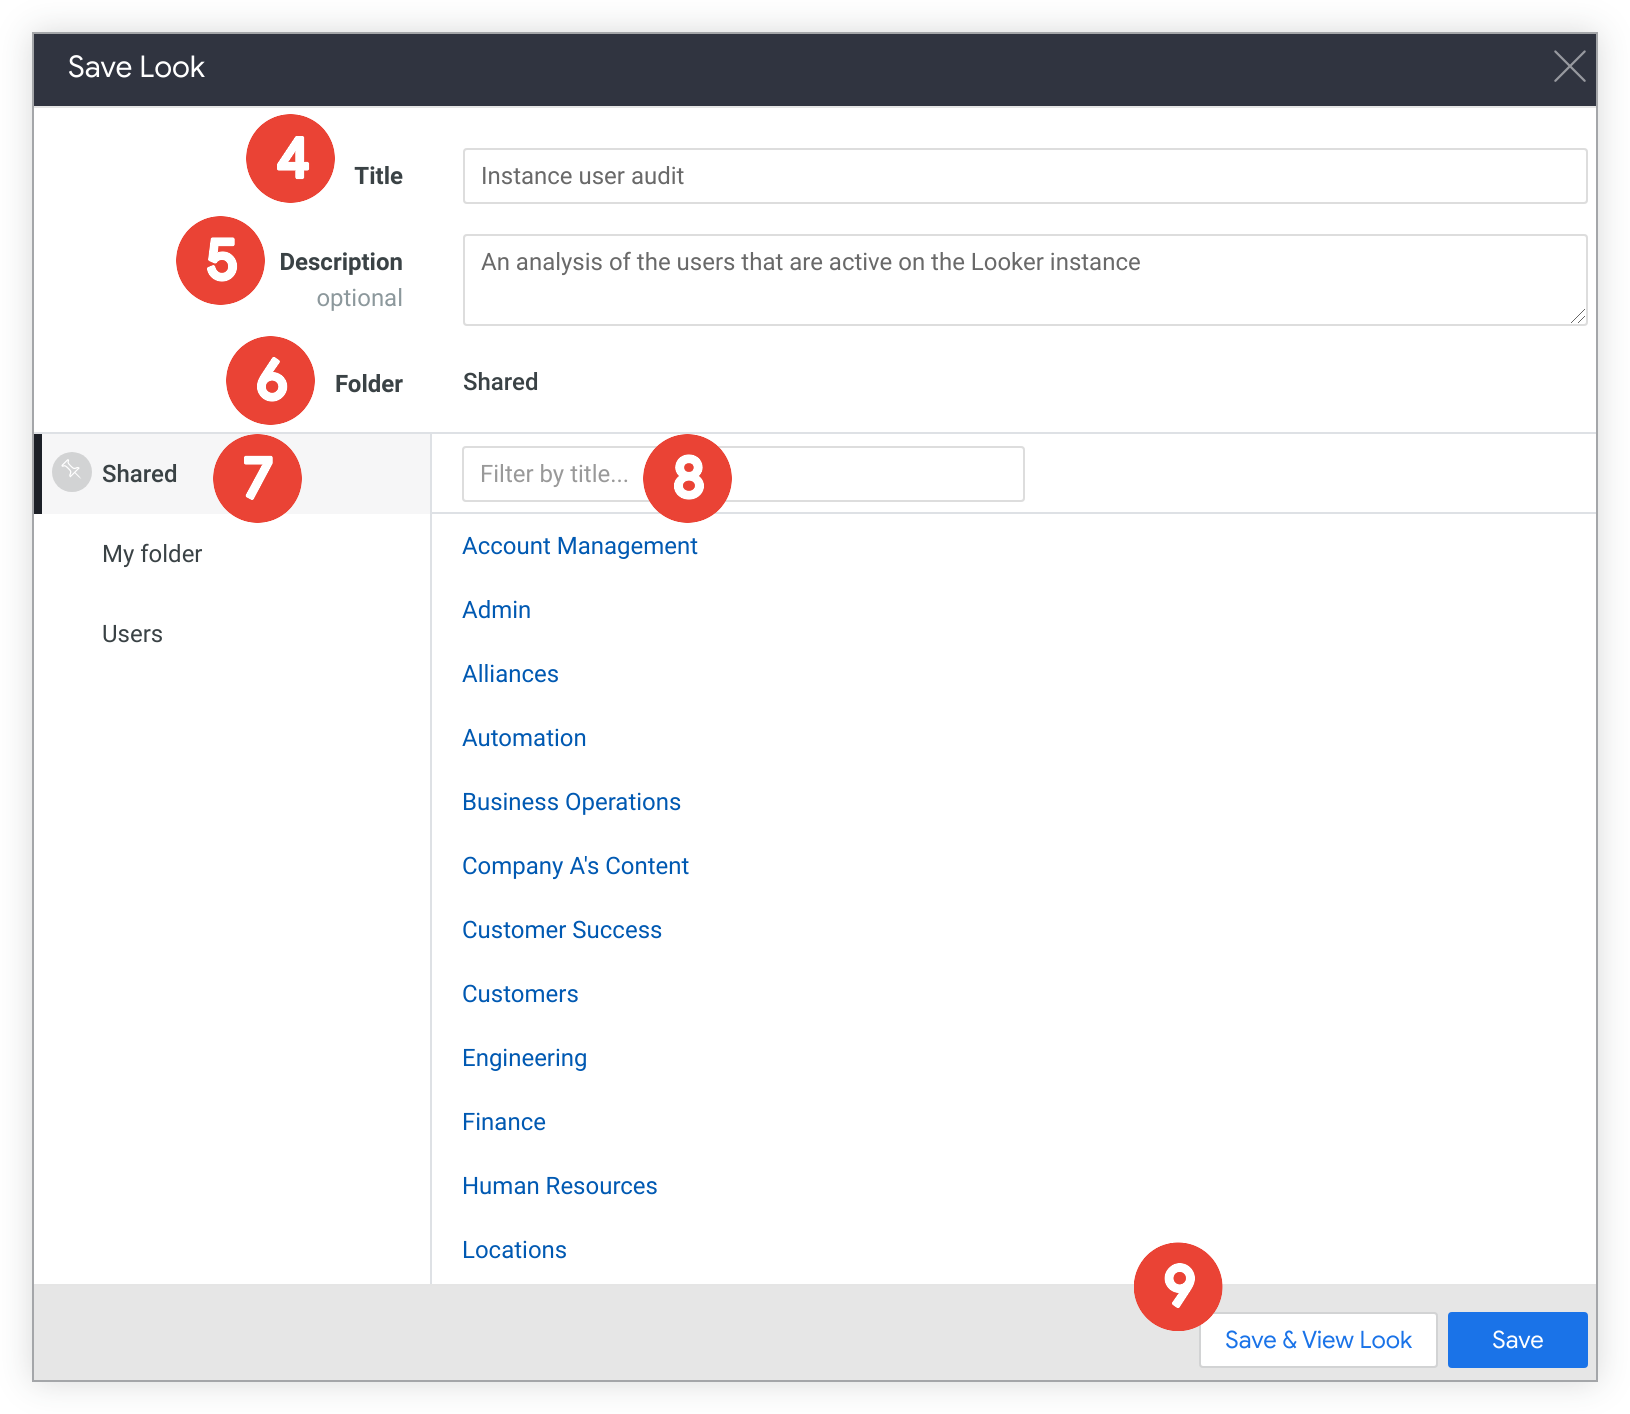The width and height of the screenshot is (1630, 1414).
Task: Open the Automation folder
Action: 524,738
